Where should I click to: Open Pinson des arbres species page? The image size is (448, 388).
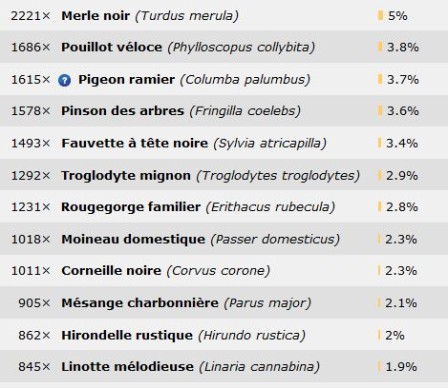point(123,111)
